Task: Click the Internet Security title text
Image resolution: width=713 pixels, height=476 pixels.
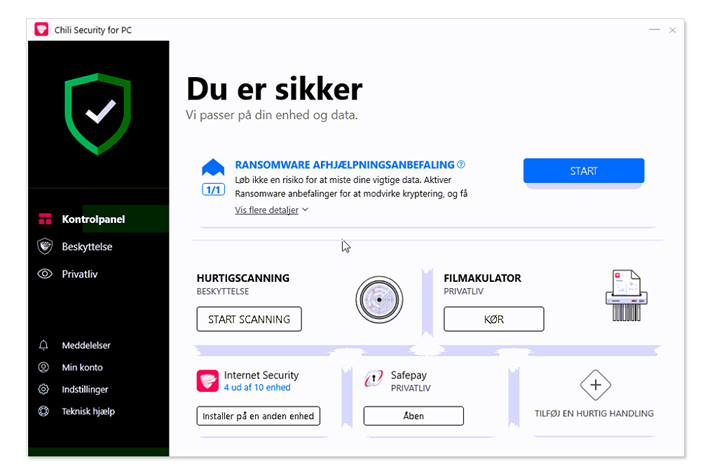Action: coord(261,375)
